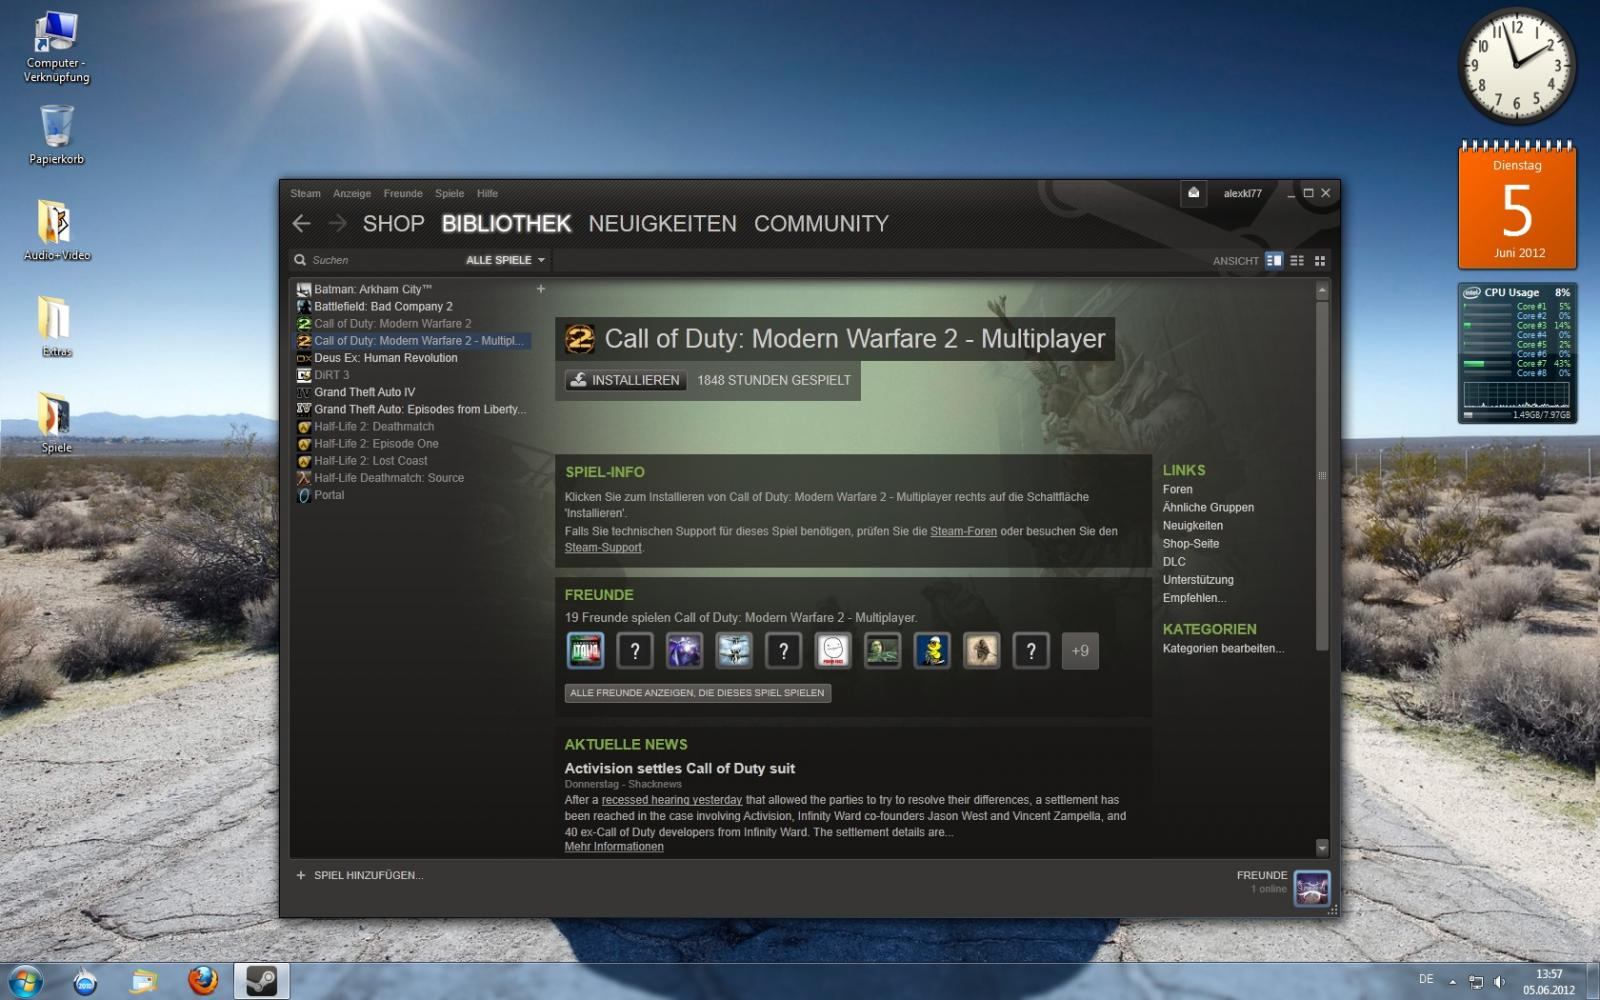The image size is (1600, 1000).
Task: Open the Hilfe menu
Action: (487, 194)
